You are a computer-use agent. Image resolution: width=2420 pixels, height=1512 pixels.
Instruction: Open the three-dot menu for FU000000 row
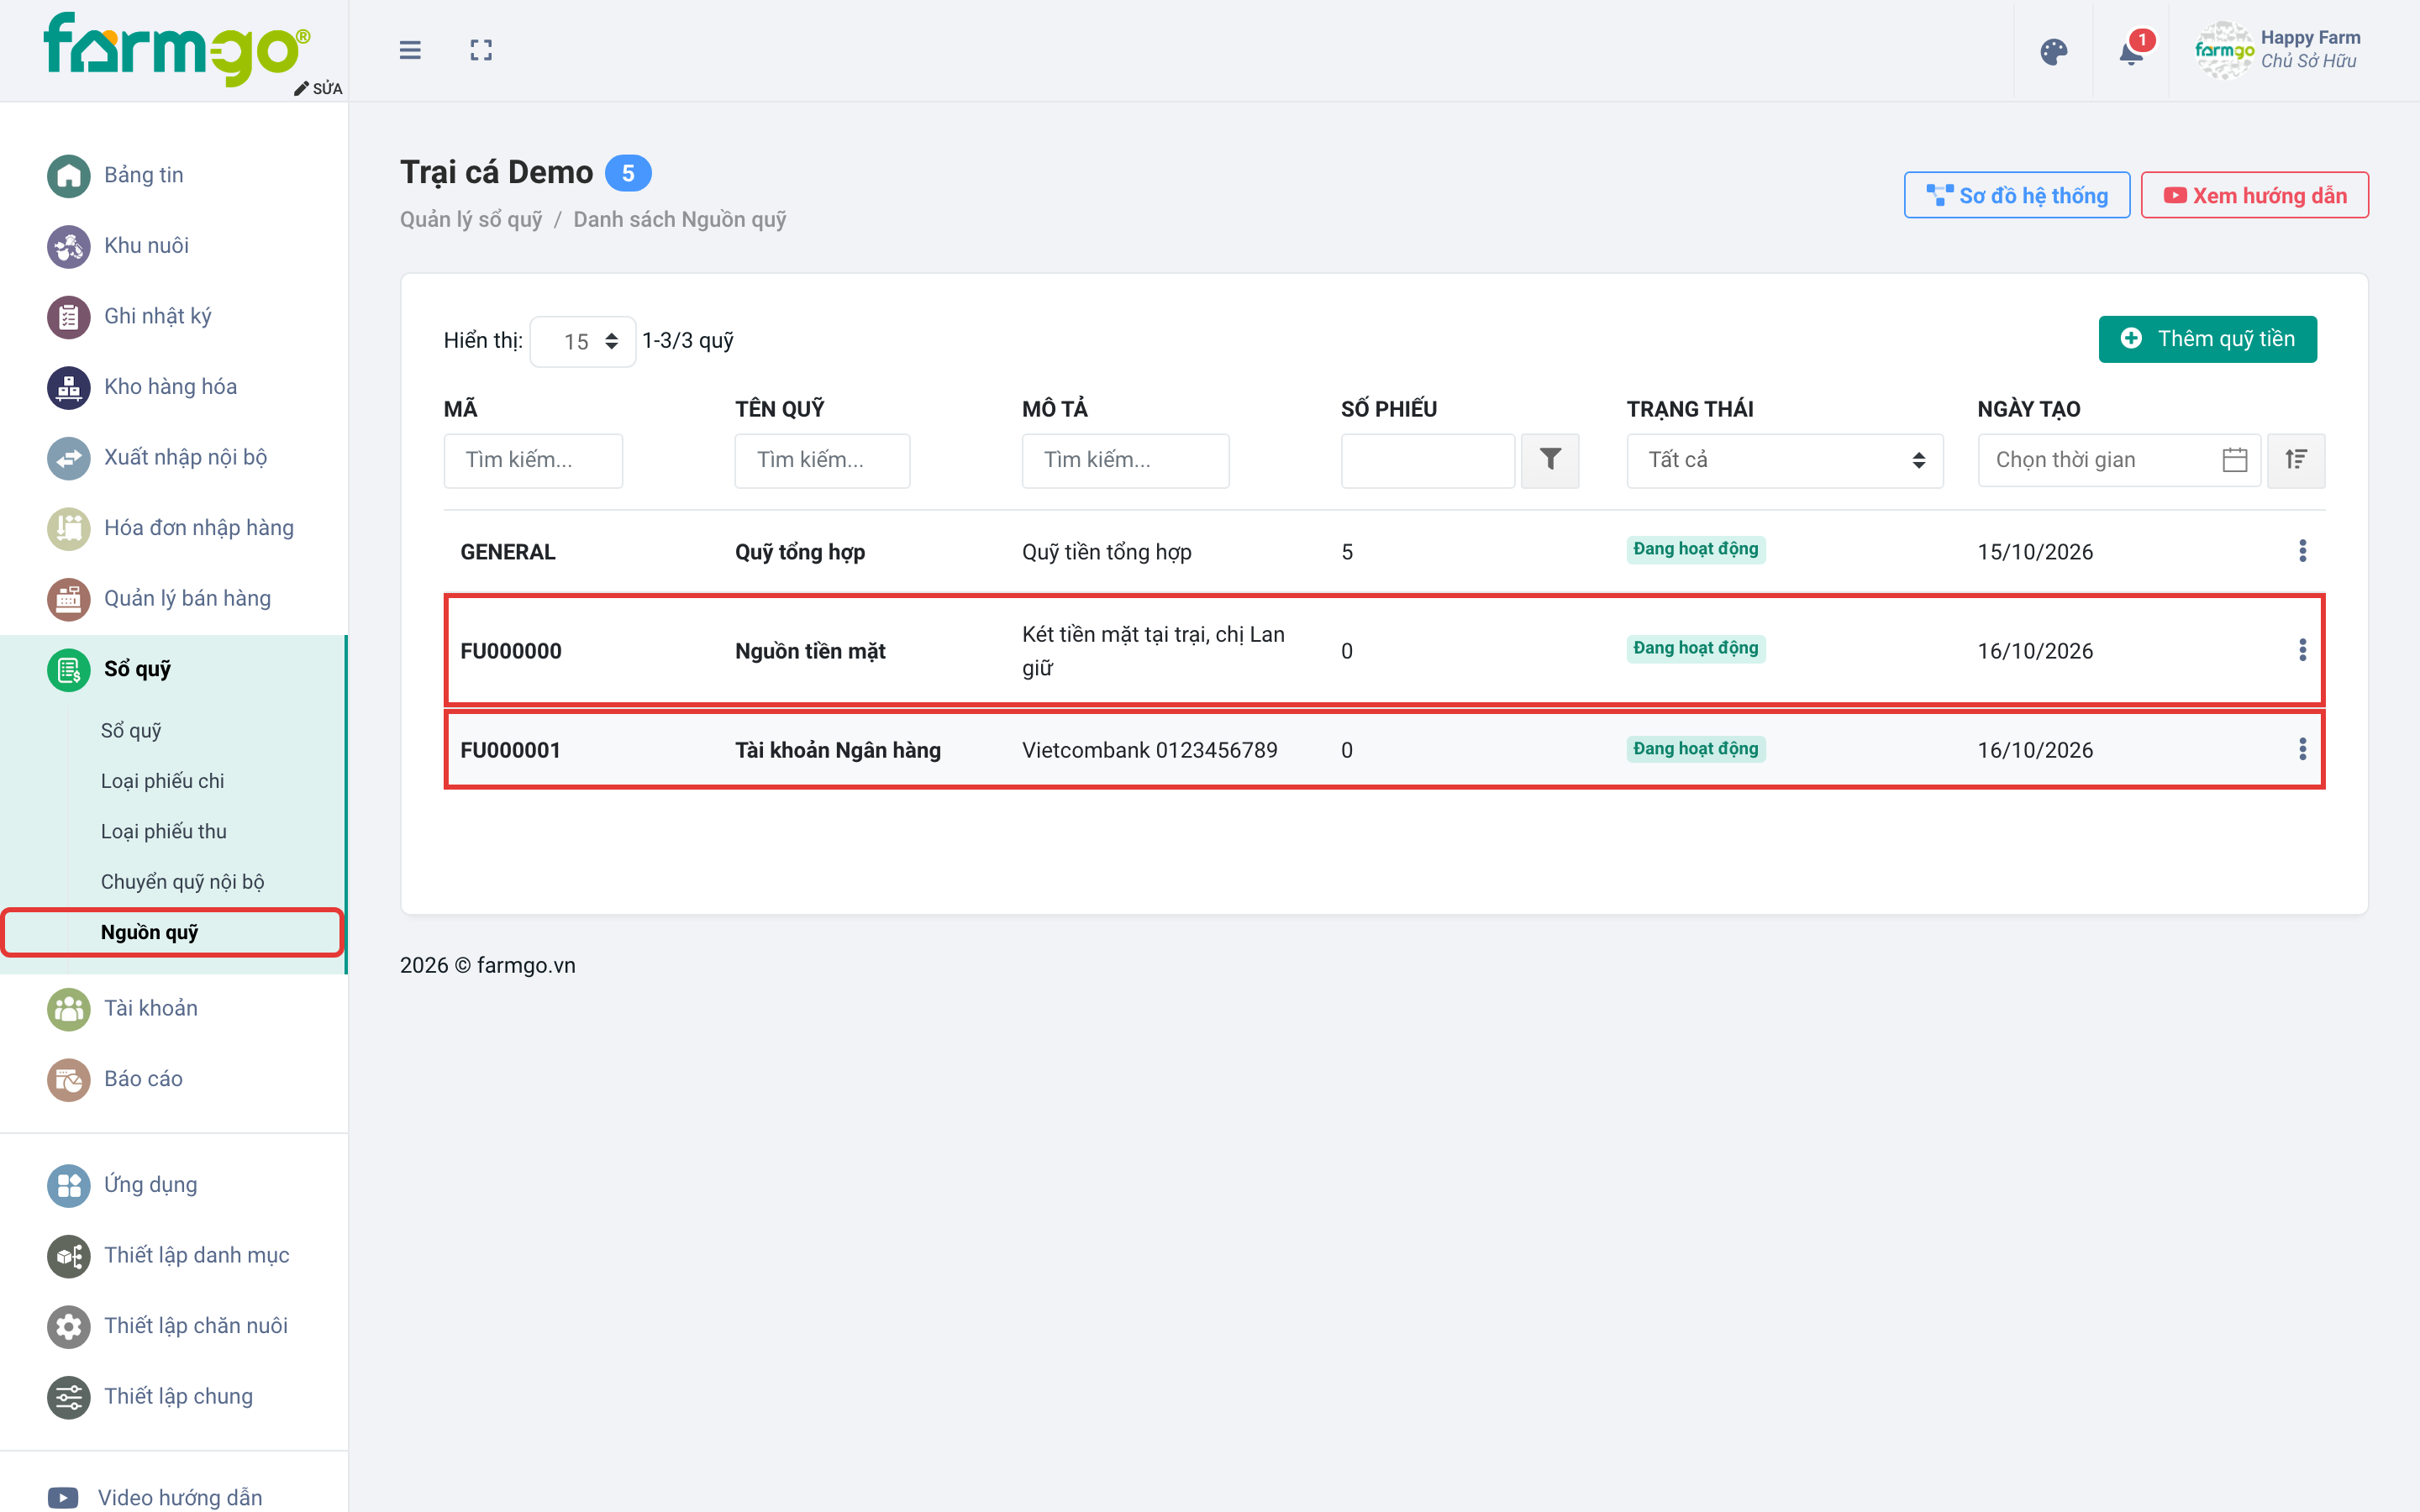(x=2302, y=650)
